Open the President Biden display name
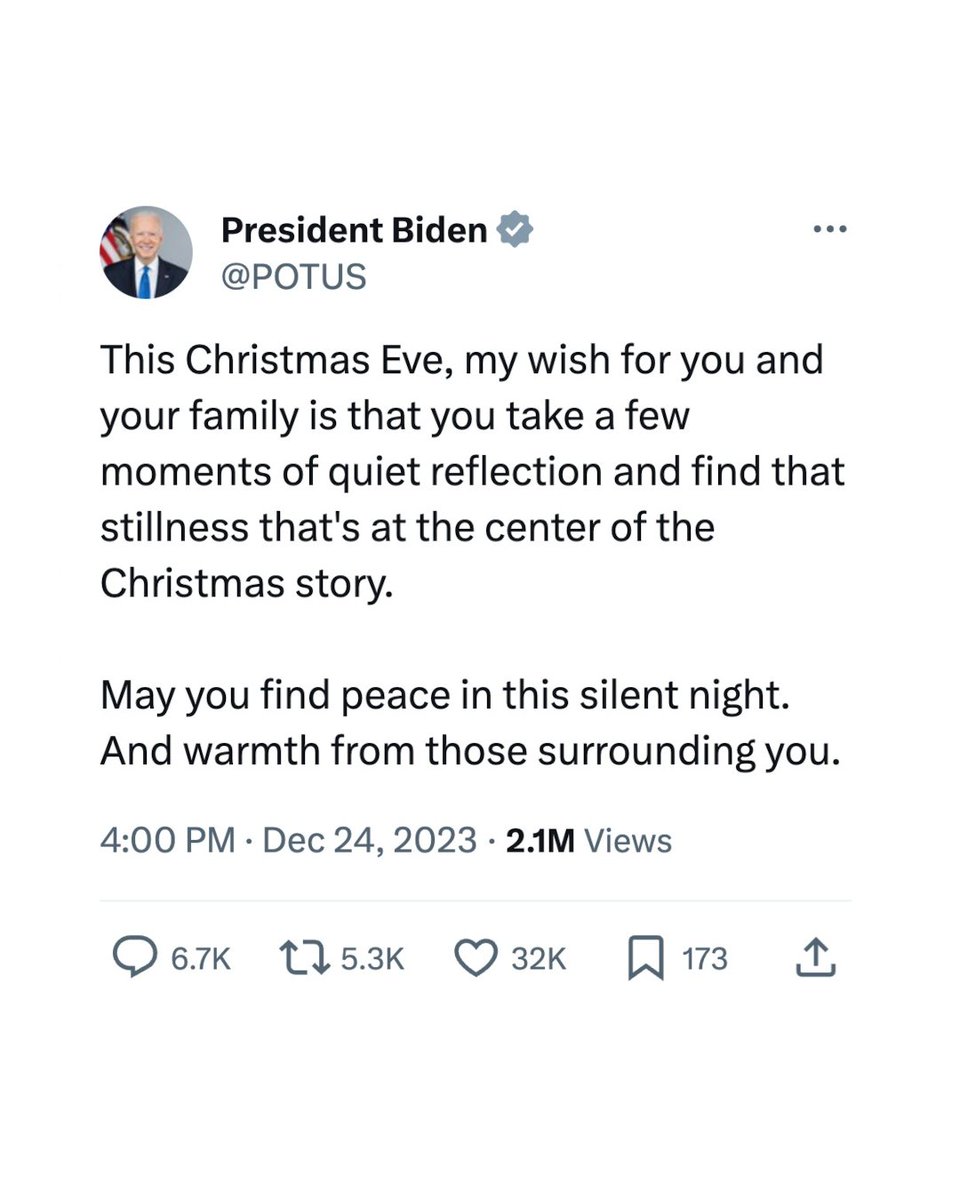The width and height of the screenshot is (960, 1200). [354, 231]
